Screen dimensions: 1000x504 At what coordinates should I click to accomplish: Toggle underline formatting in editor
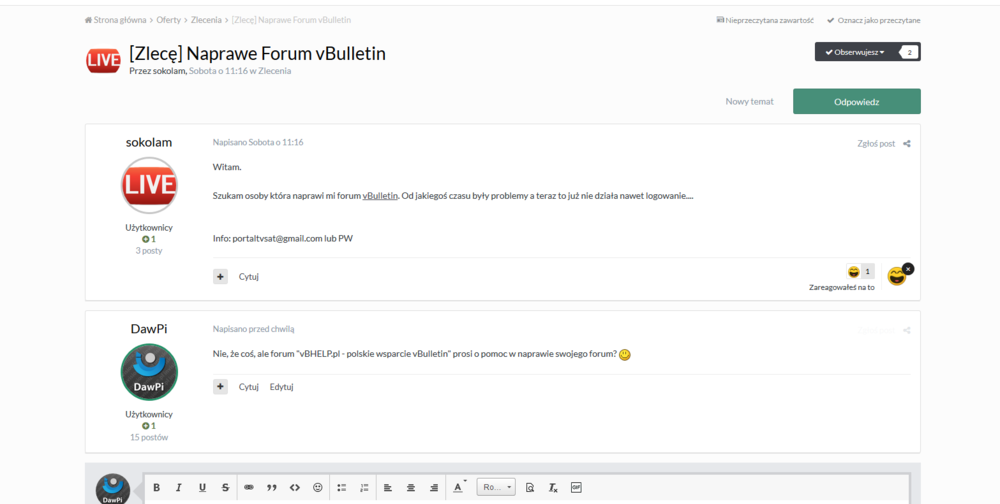click(202, 488)
